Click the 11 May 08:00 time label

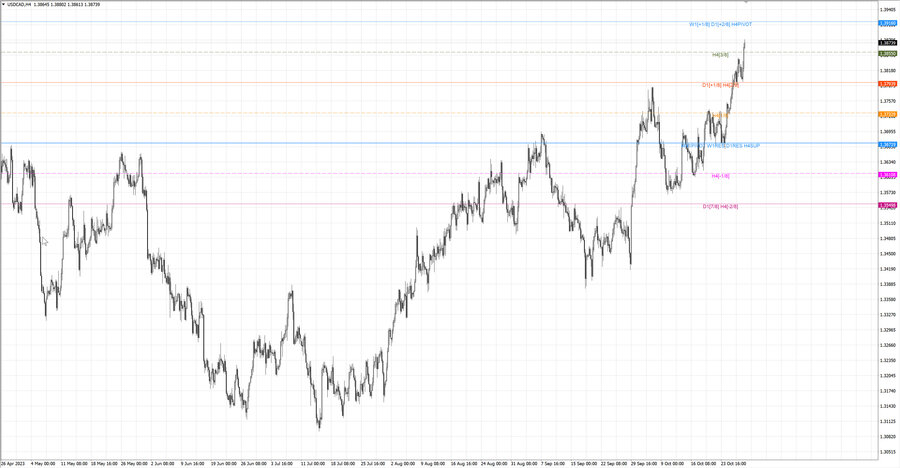pos(74,463)
